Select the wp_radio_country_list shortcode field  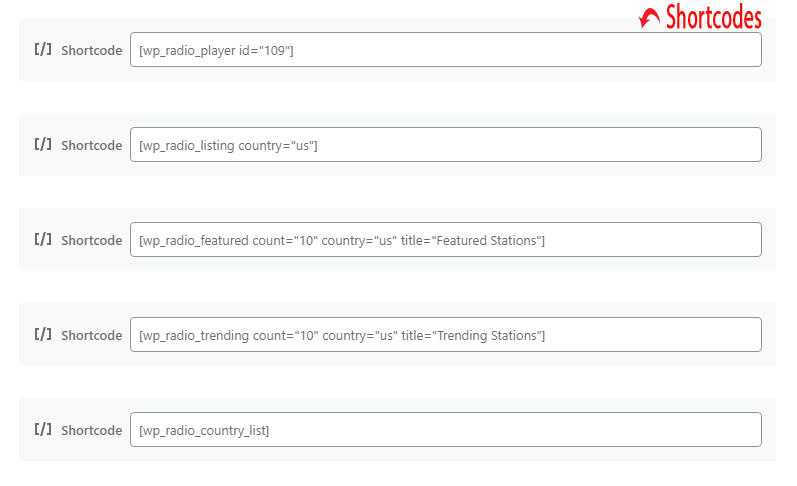tap(445, 430)
